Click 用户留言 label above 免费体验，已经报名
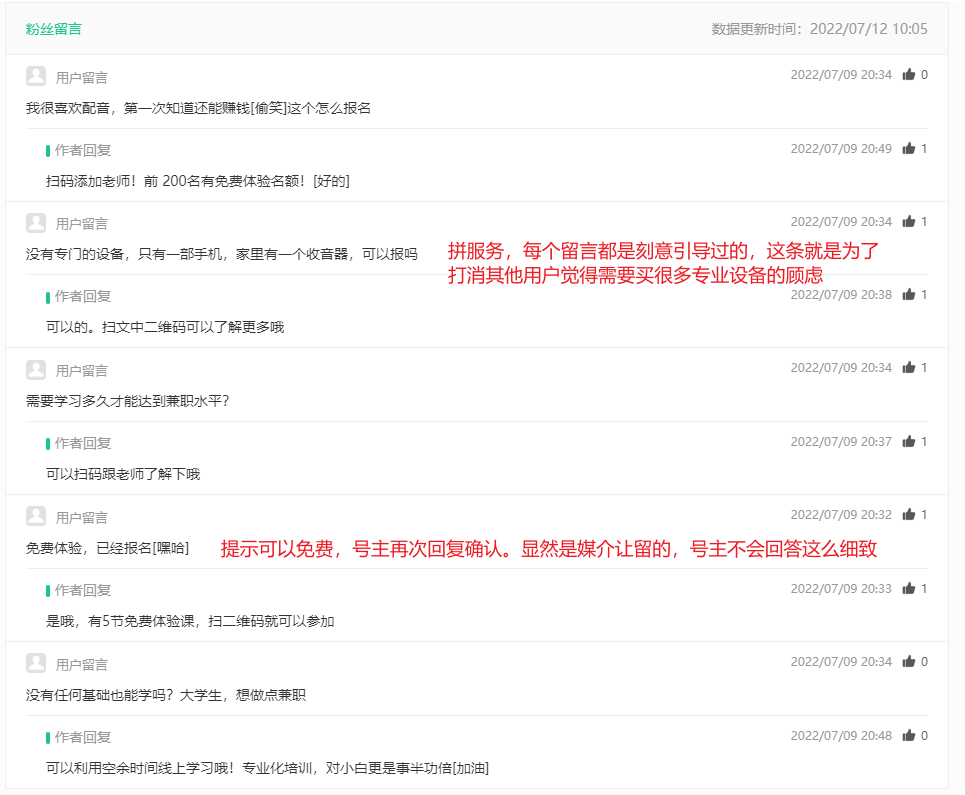 pos(82,517)
